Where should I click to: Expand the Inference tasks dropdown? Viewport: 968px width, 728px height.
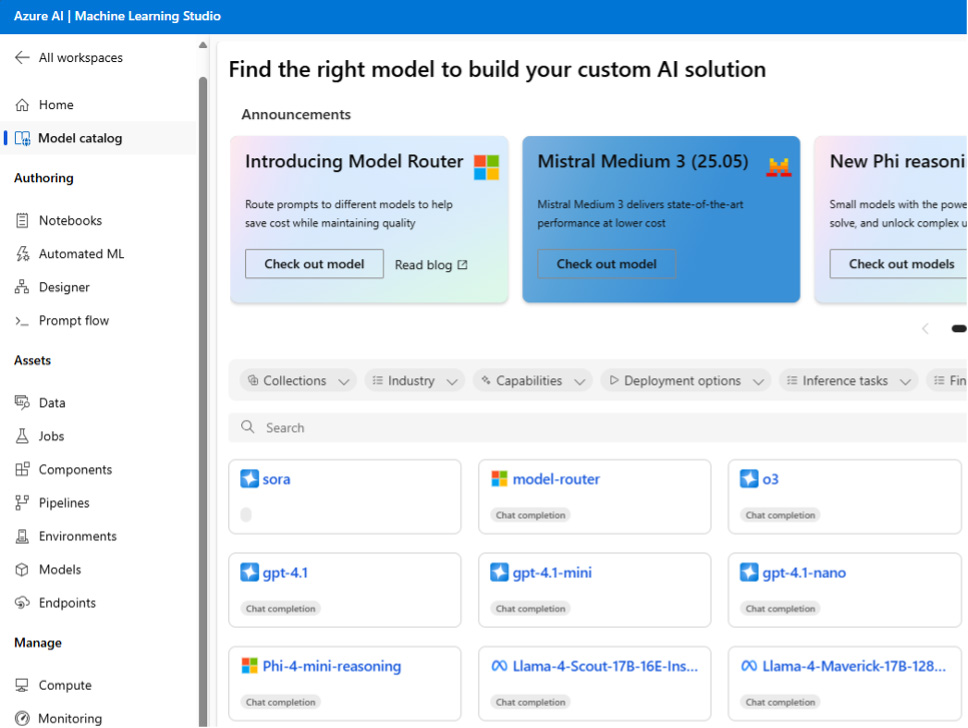[x=849, y=381]
